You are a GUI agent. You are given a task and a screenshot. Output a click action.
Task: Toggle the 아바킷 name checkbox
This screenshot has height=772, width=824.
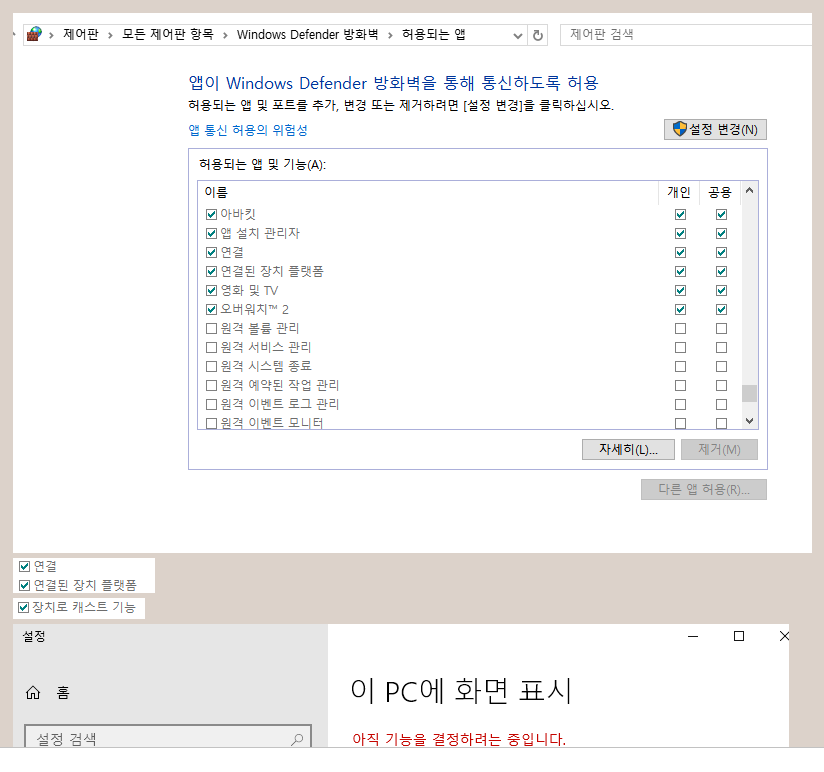tap(211, 214)
